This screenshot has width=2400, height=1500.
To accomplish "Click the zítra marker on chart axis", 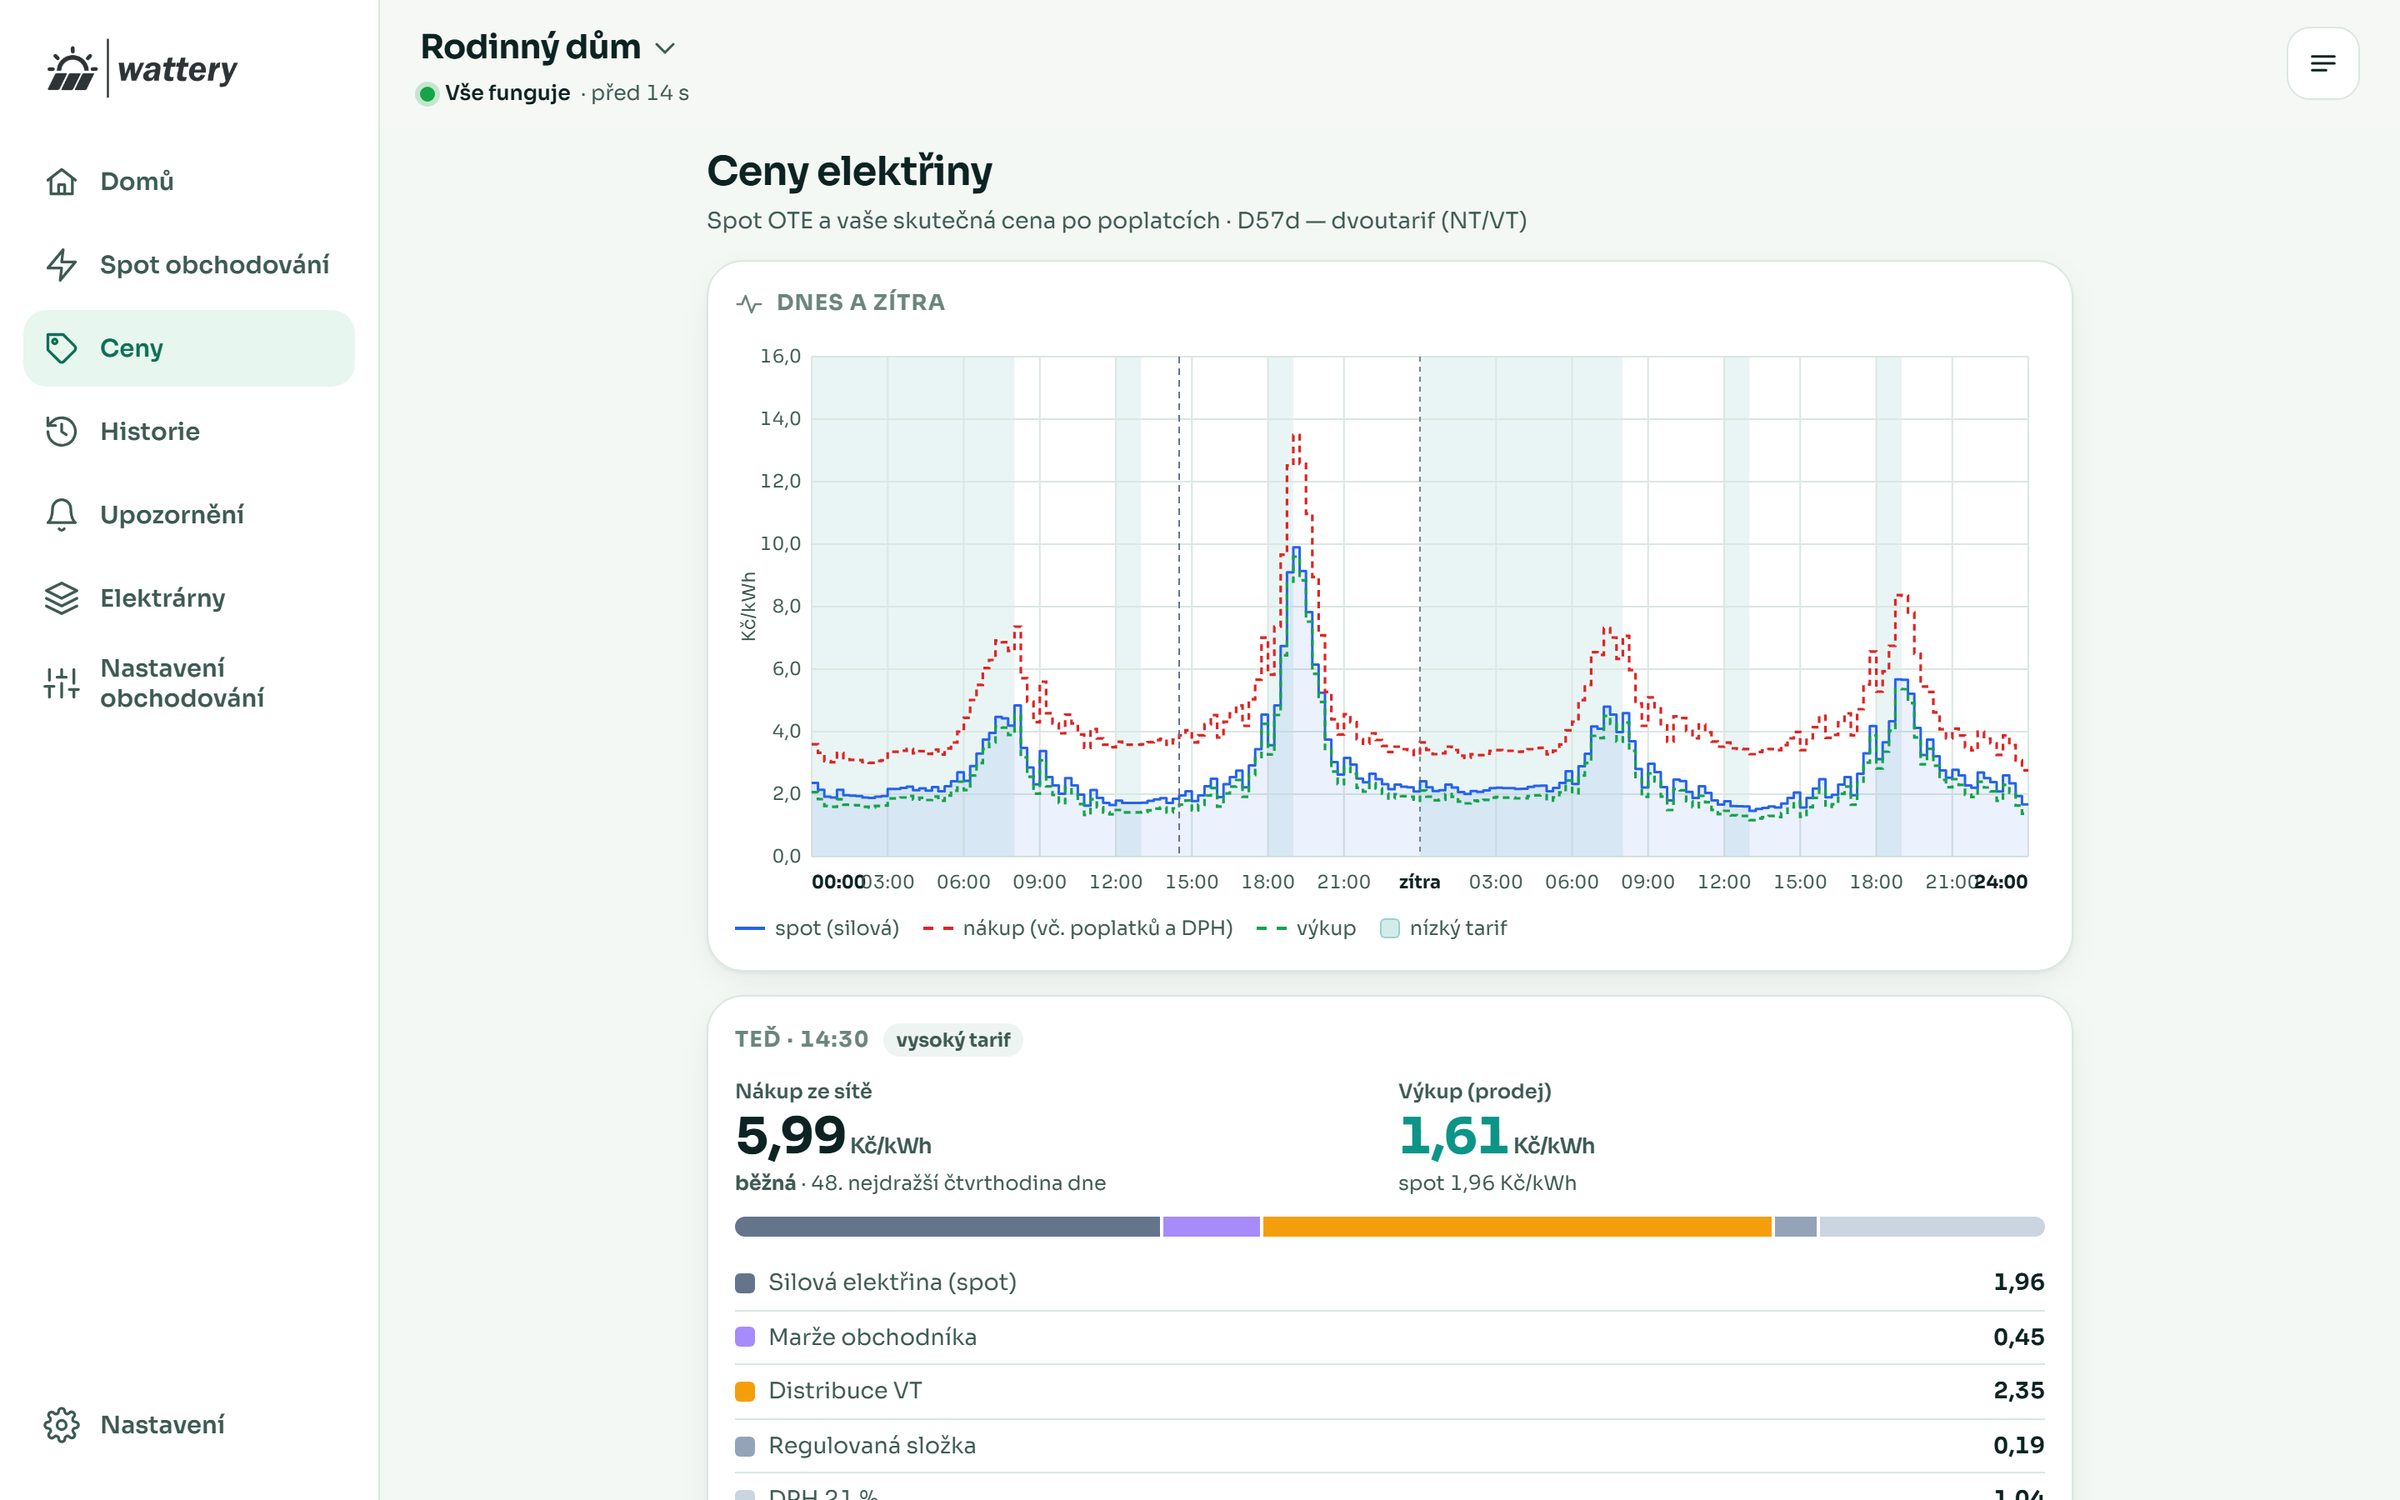I will (x=1419, y=882).
